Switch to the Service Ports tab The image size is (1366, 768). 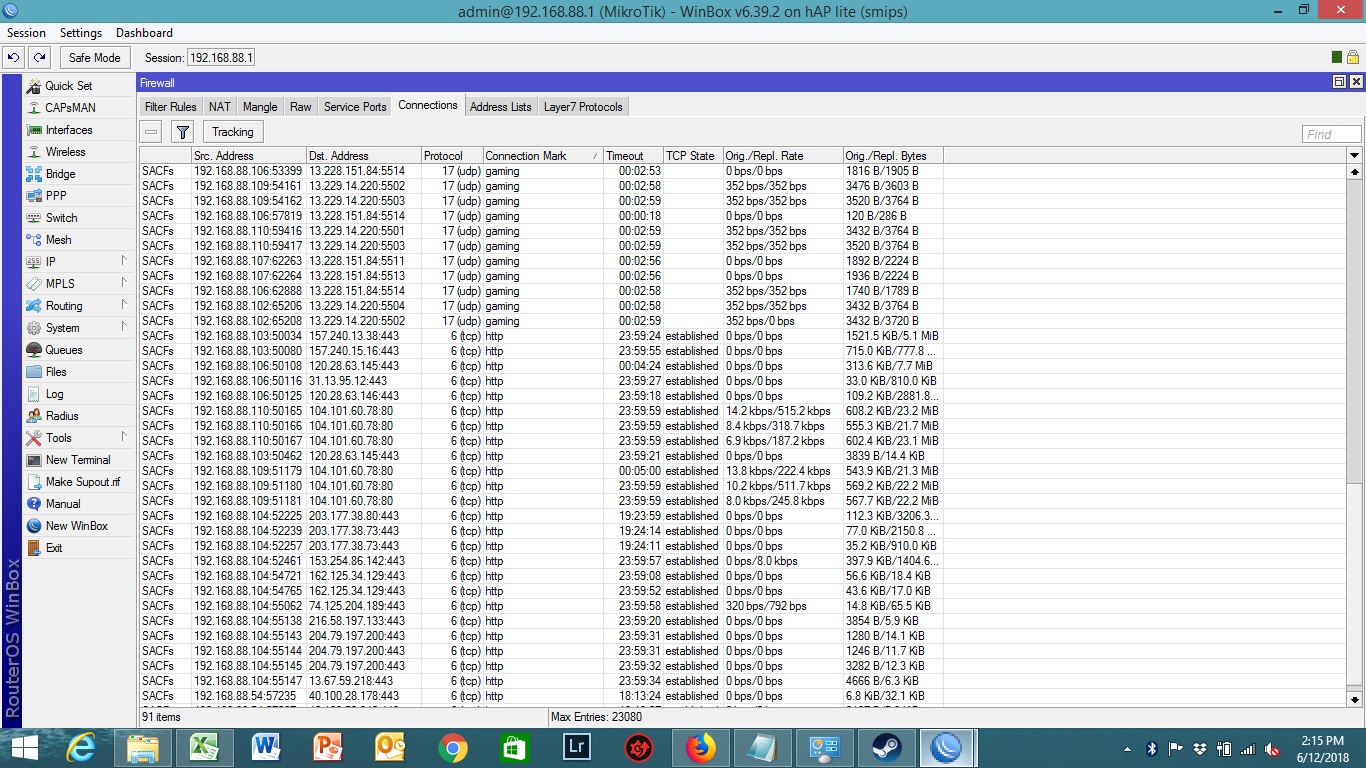(x=355, y=107)
